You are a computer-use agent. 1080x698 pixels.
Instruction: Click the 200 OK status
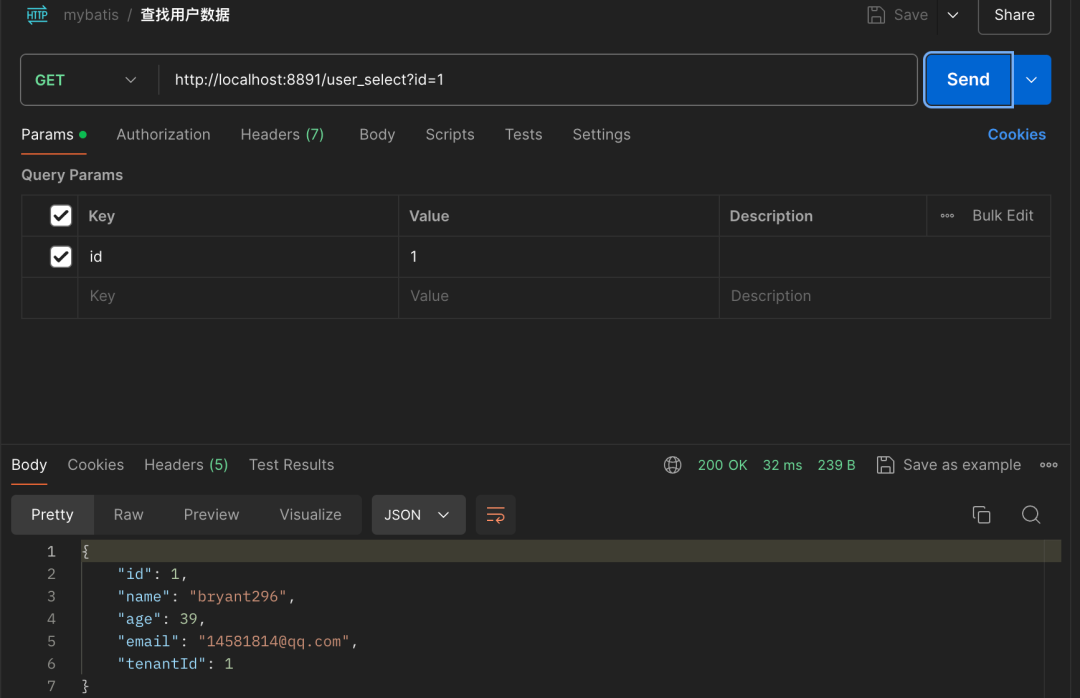(x=722, y=465)
